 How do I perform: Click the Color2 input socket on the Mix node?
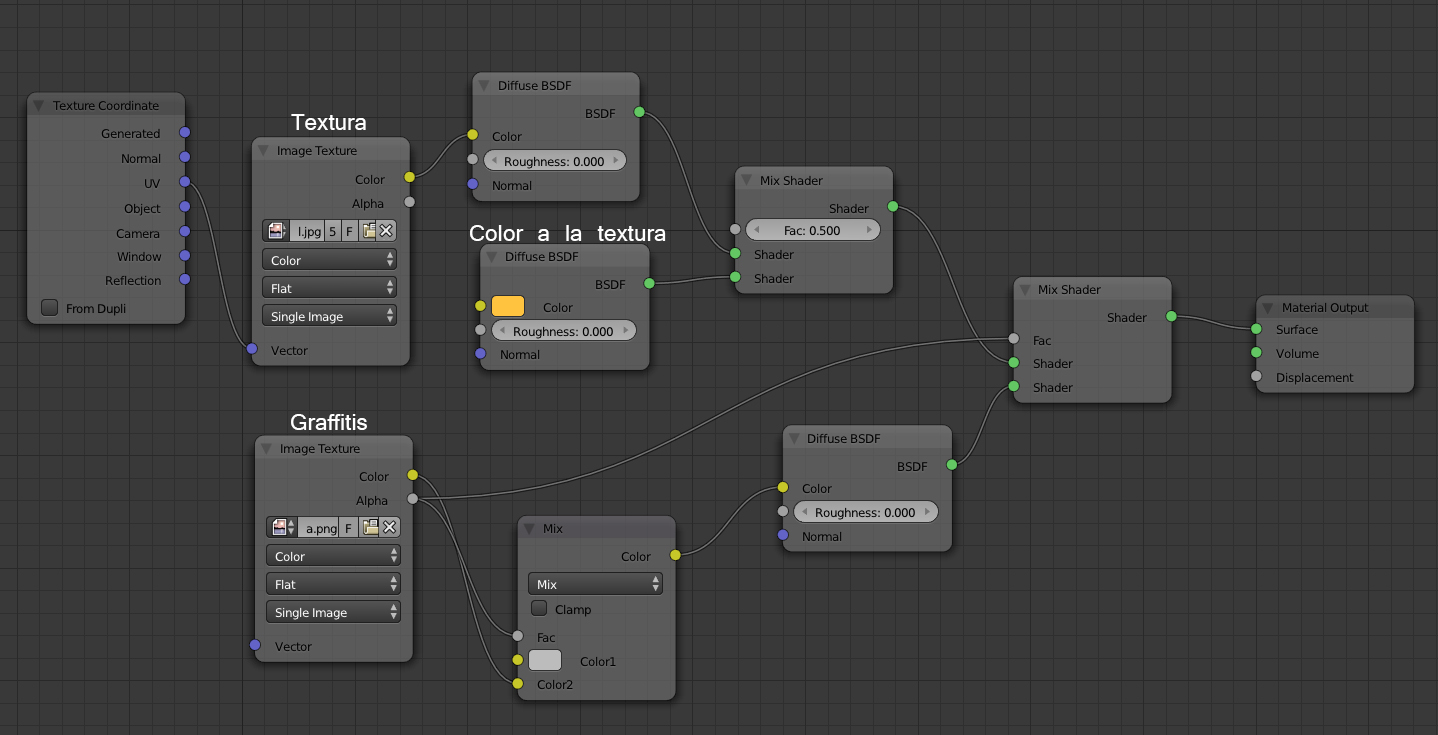pos(517,684)
